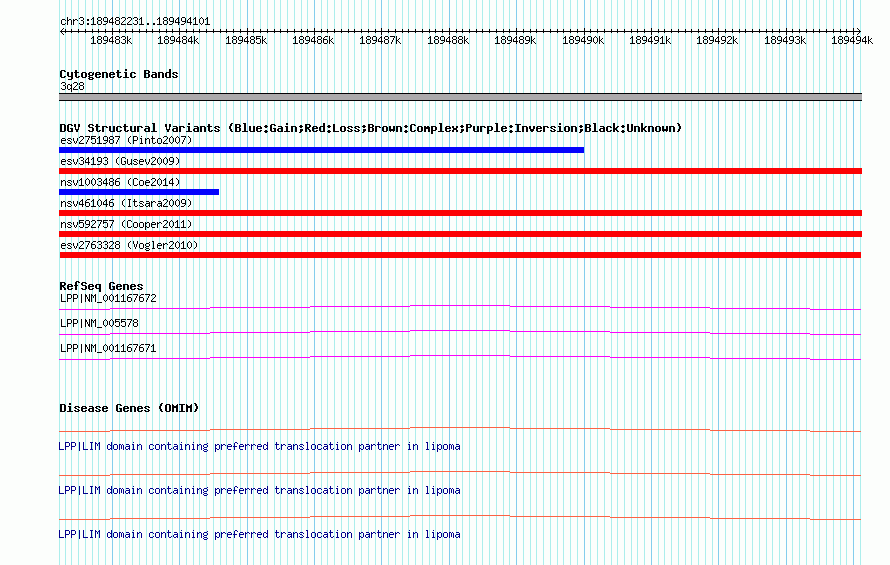This screenshot has width=890, height=565.
Task: Click the 3q28 band label
Action: click(x=72, y=86)
